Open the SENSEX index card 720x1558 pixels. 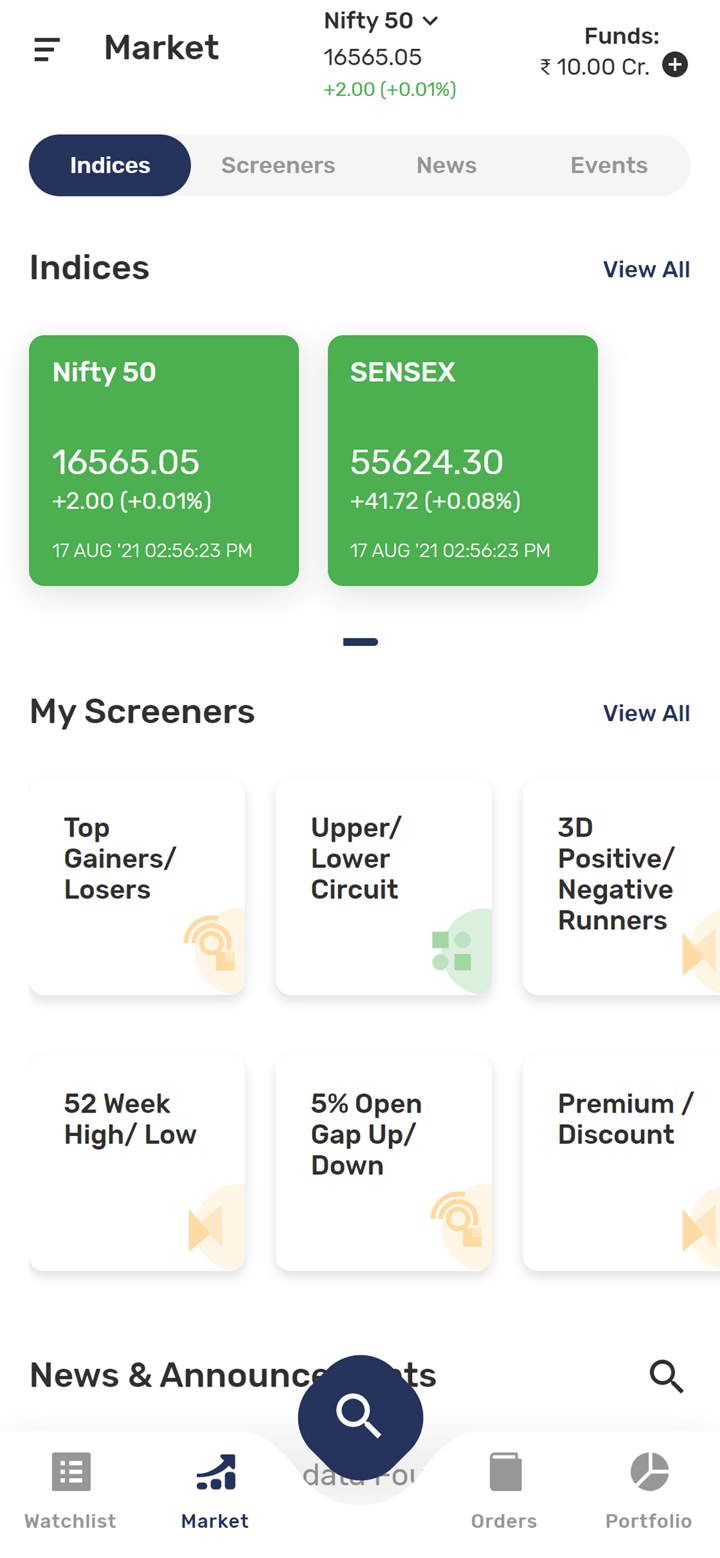click(462, 460)
